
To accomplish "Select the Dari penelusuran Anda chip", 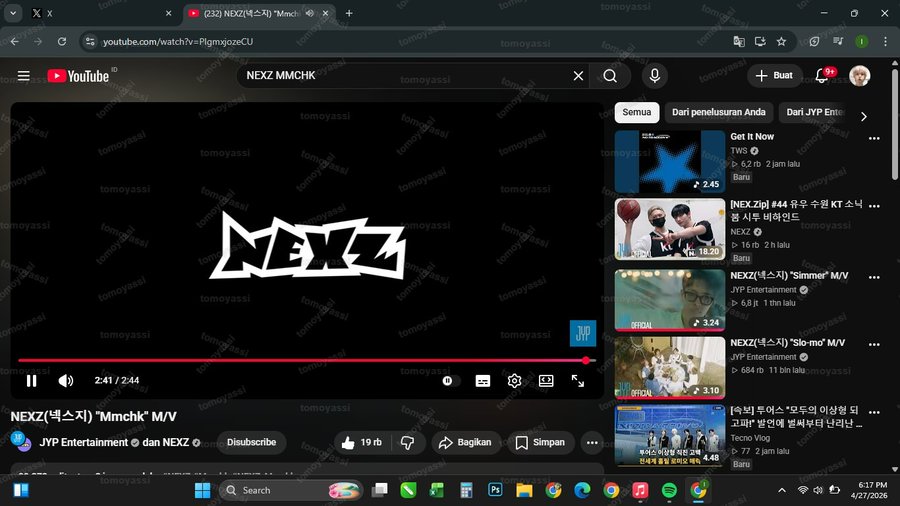I will [719, 112].
